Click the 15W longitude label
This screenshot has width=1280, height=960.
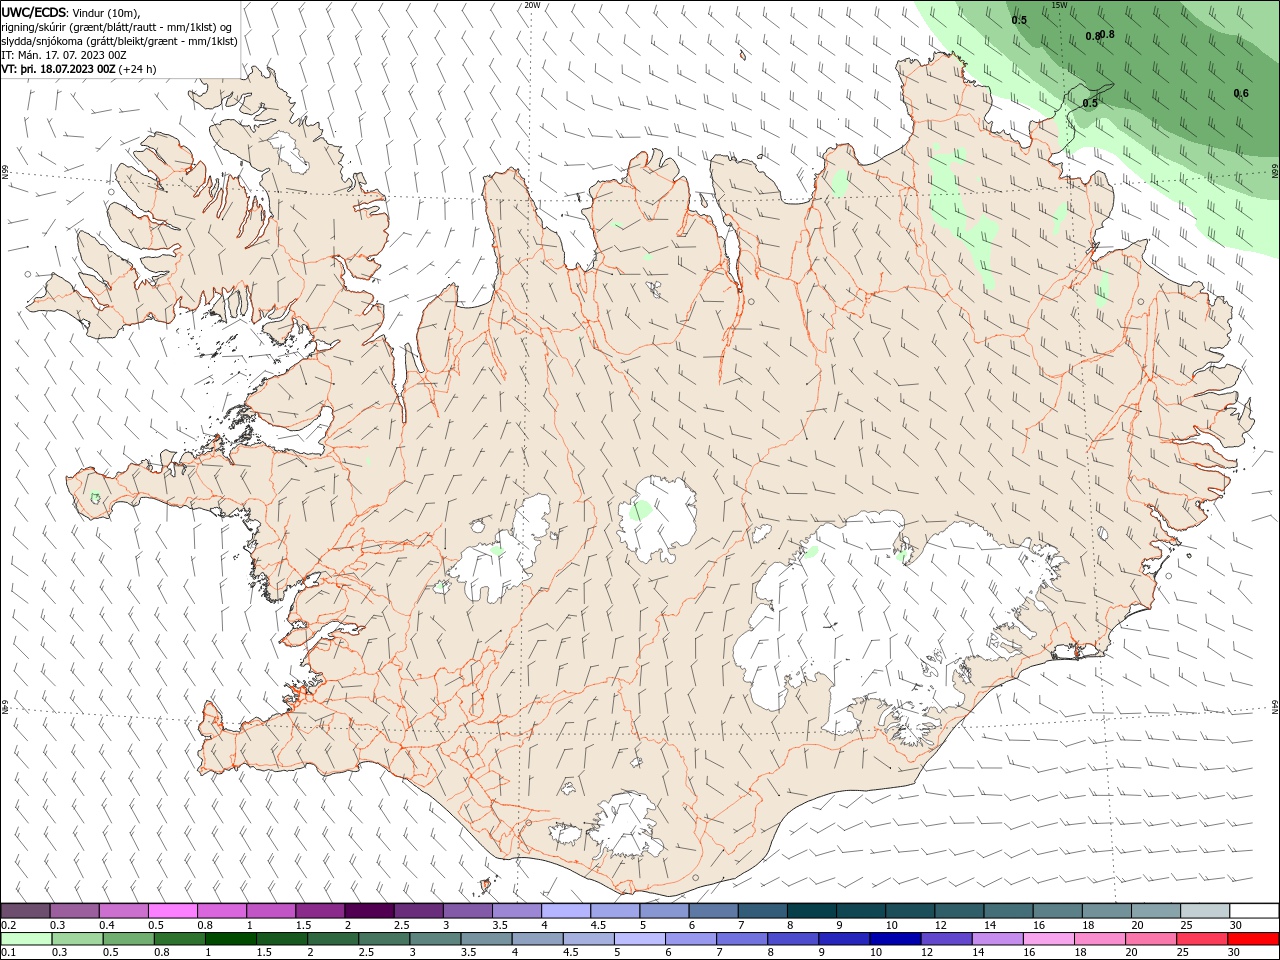(x=1060, y=5)
